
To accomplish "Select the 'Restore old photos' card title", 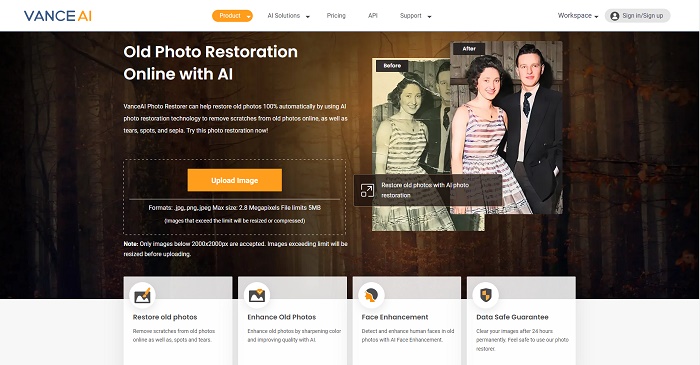I will click(165, 317).
